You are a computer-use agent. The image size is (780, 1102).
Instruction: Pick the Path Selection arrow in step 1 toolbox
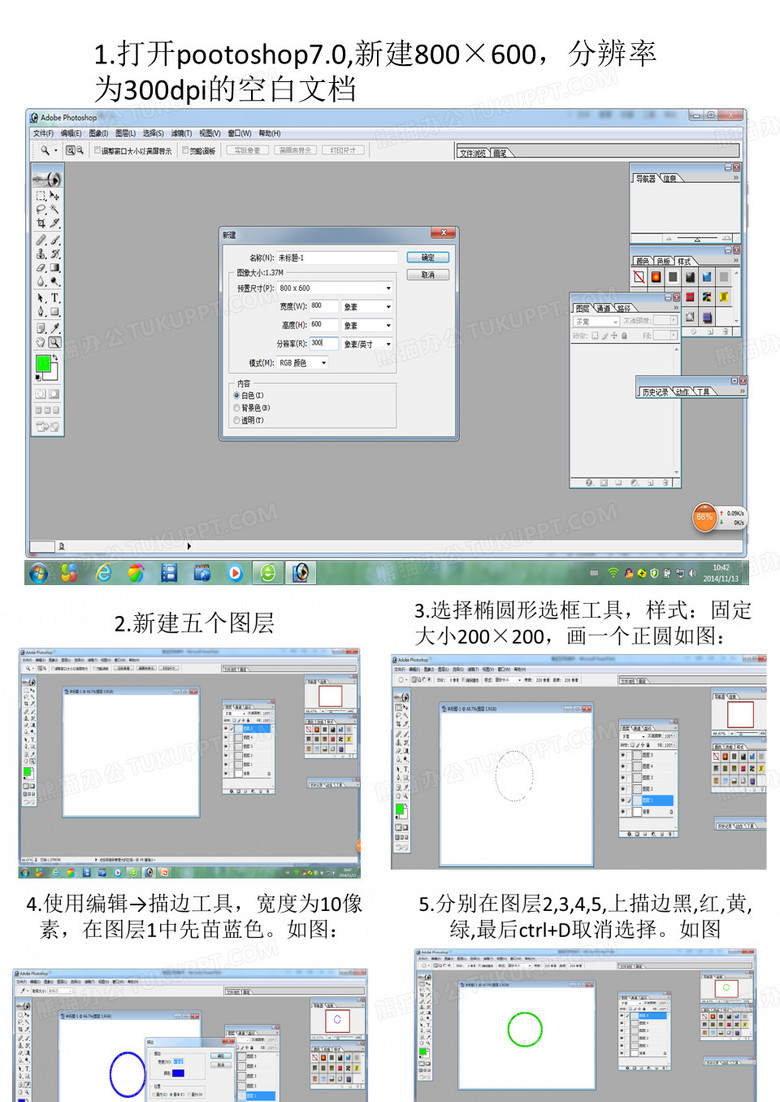tap(41, 298)
